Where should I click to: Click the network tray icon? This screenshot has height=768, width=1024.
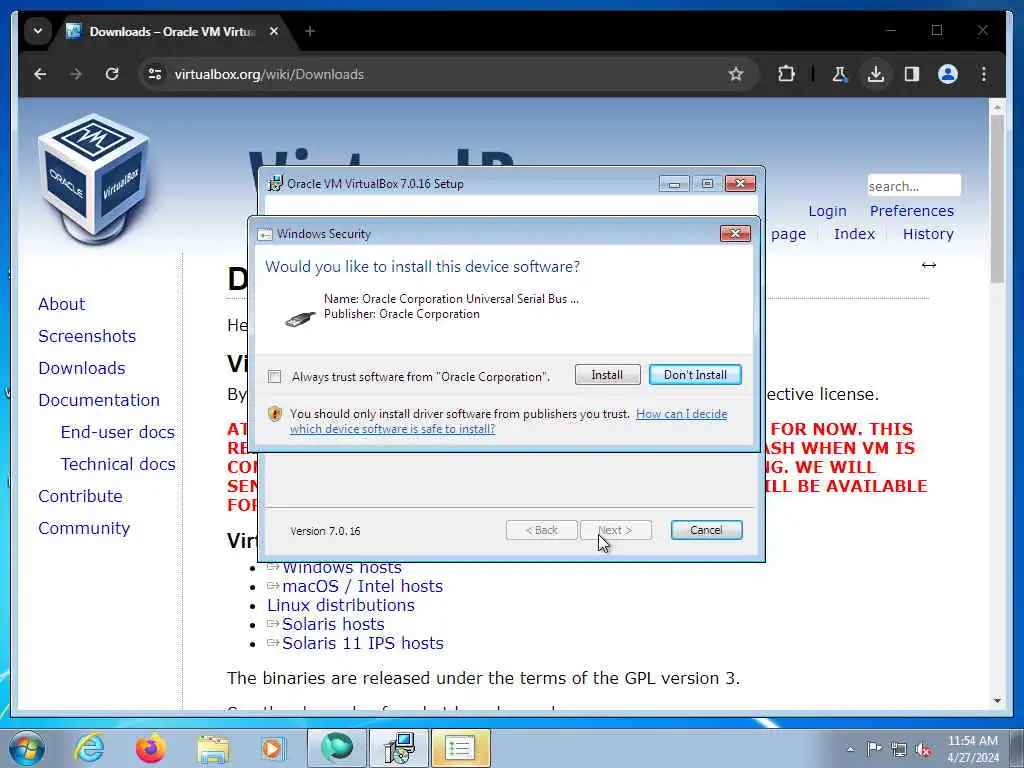click(899, 749)
